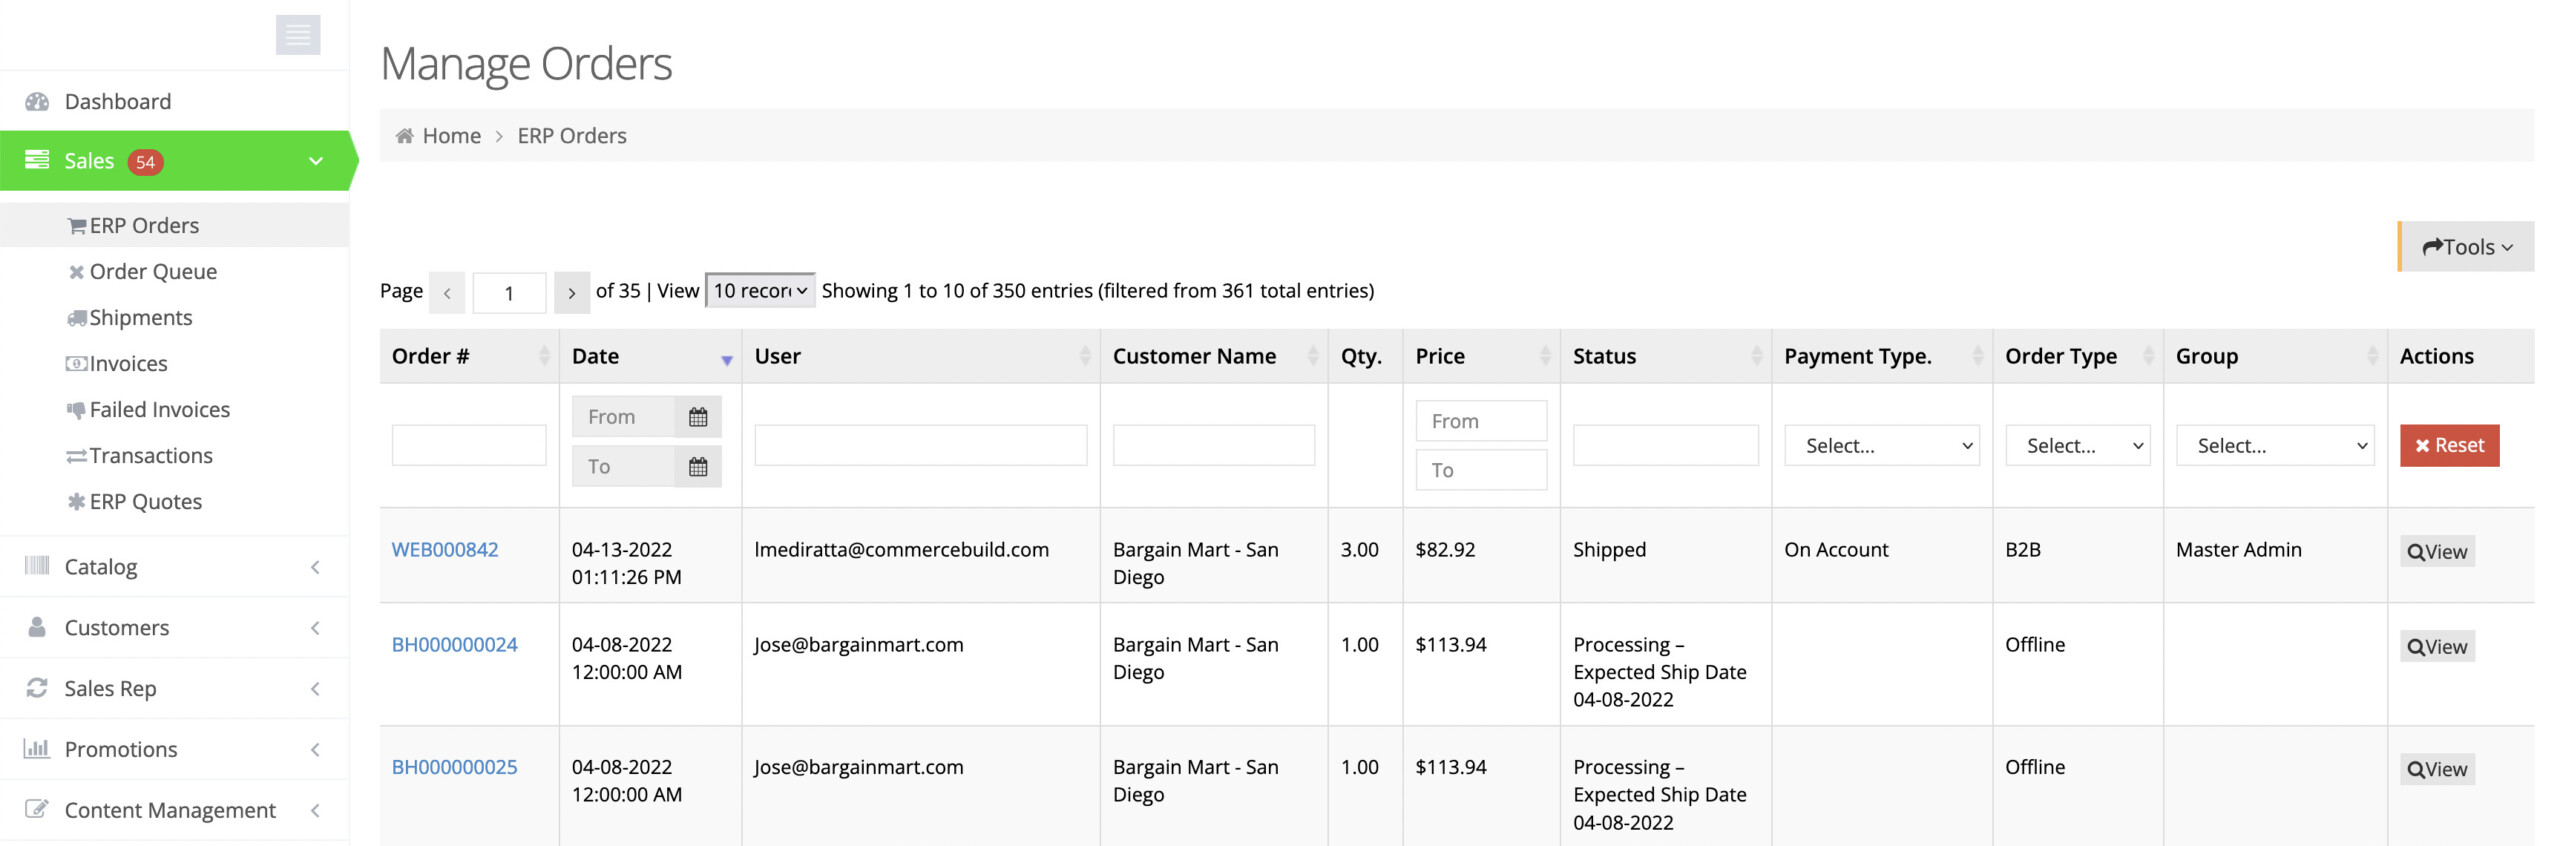Sort the Order # column
The height and width of the screenshot is (846, 2560).
pyautogui.click(x=544, y=356)
